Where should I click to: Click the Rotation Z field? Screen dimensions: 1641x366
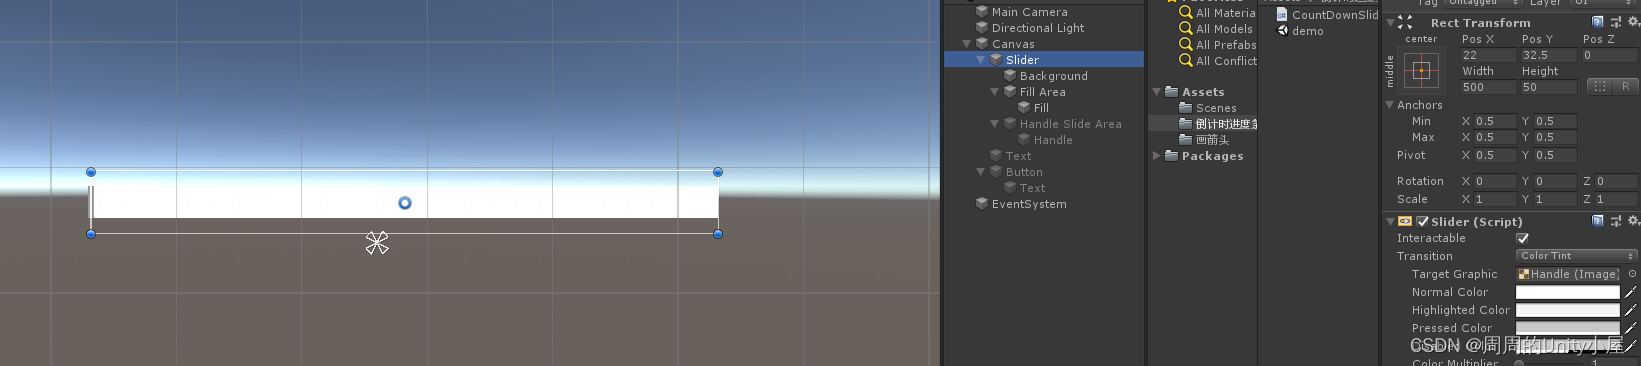click(x=1616, y=181)
